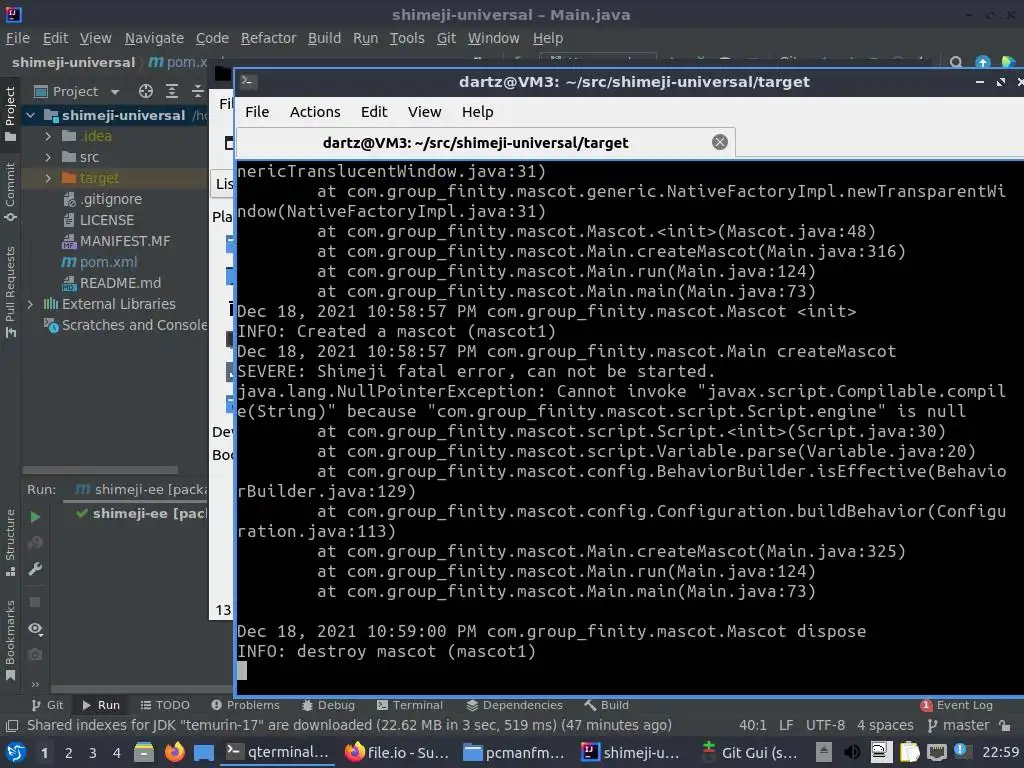Open the terminal View menu
1024x768 pixels.
point(424,112)
